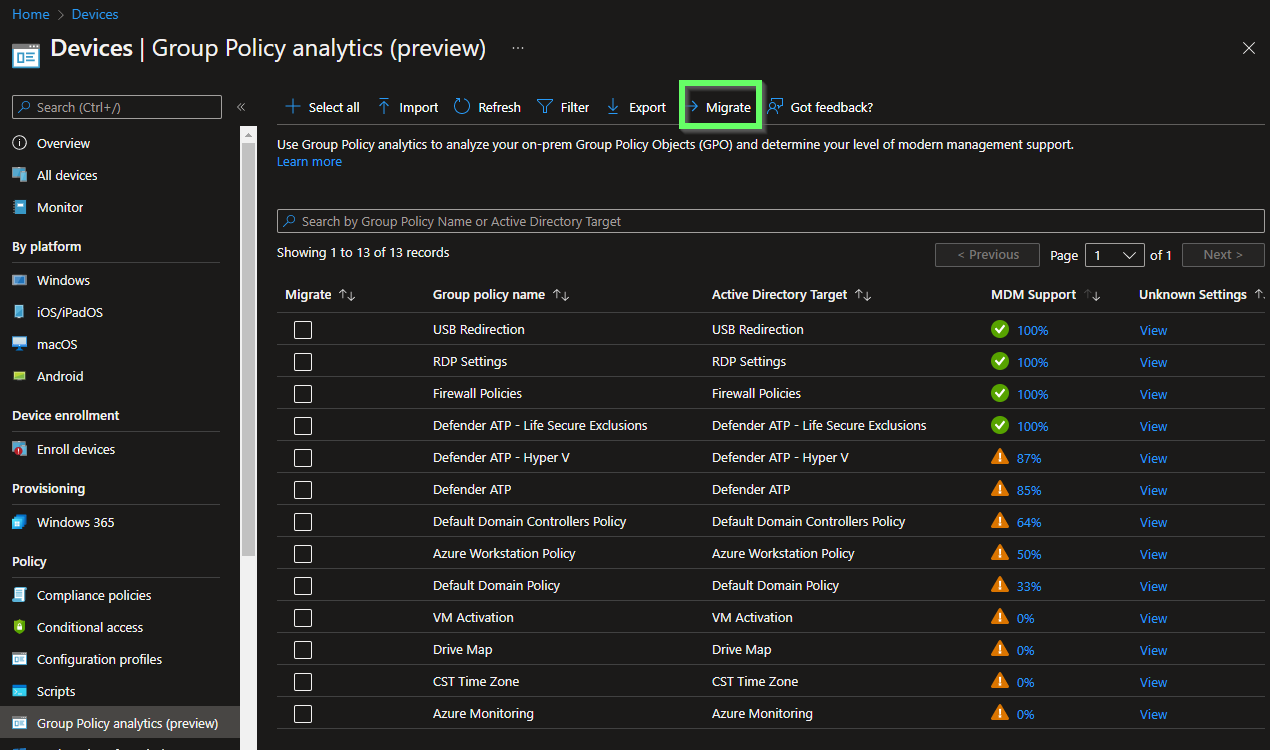1270x750 pixels.
Task: Sort by Group policy name column
Action: pyautogui.click(x=561, y=295)
